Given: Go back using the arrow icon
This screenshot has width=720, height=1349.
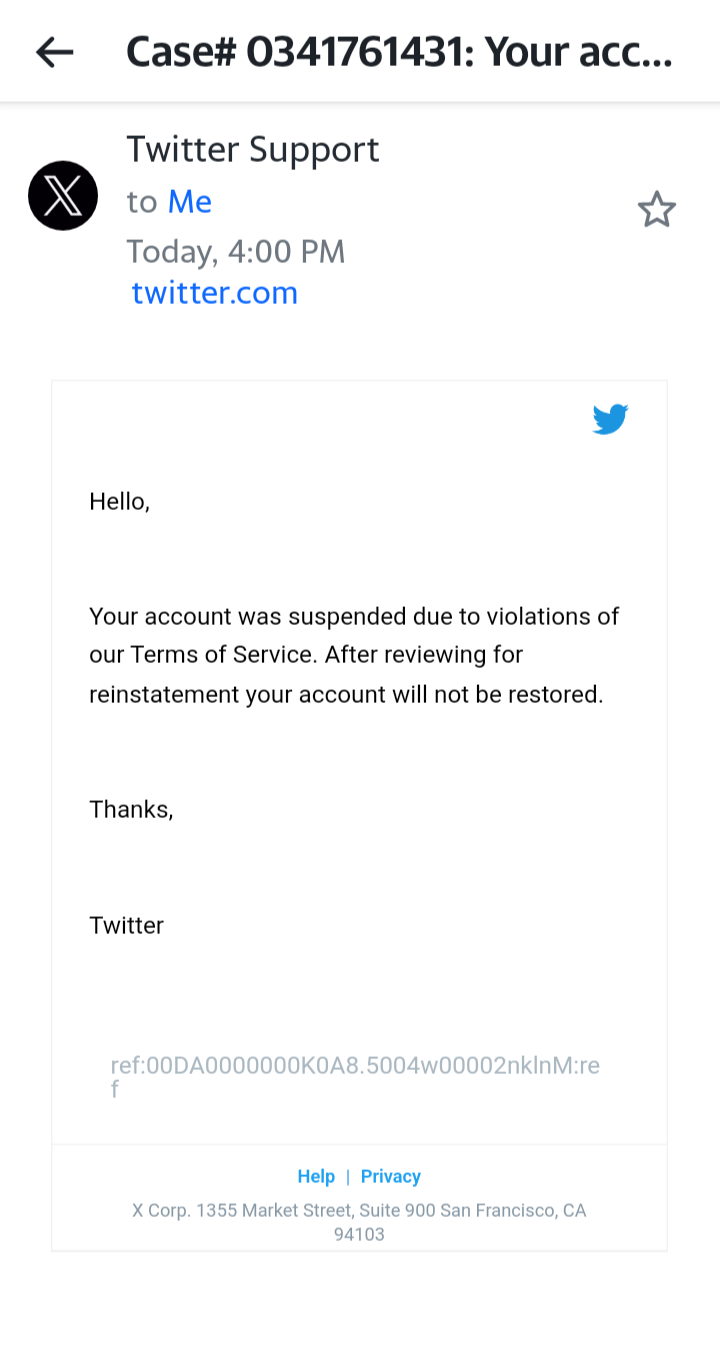Looking at the screenshot, I should tap(55, 52).
